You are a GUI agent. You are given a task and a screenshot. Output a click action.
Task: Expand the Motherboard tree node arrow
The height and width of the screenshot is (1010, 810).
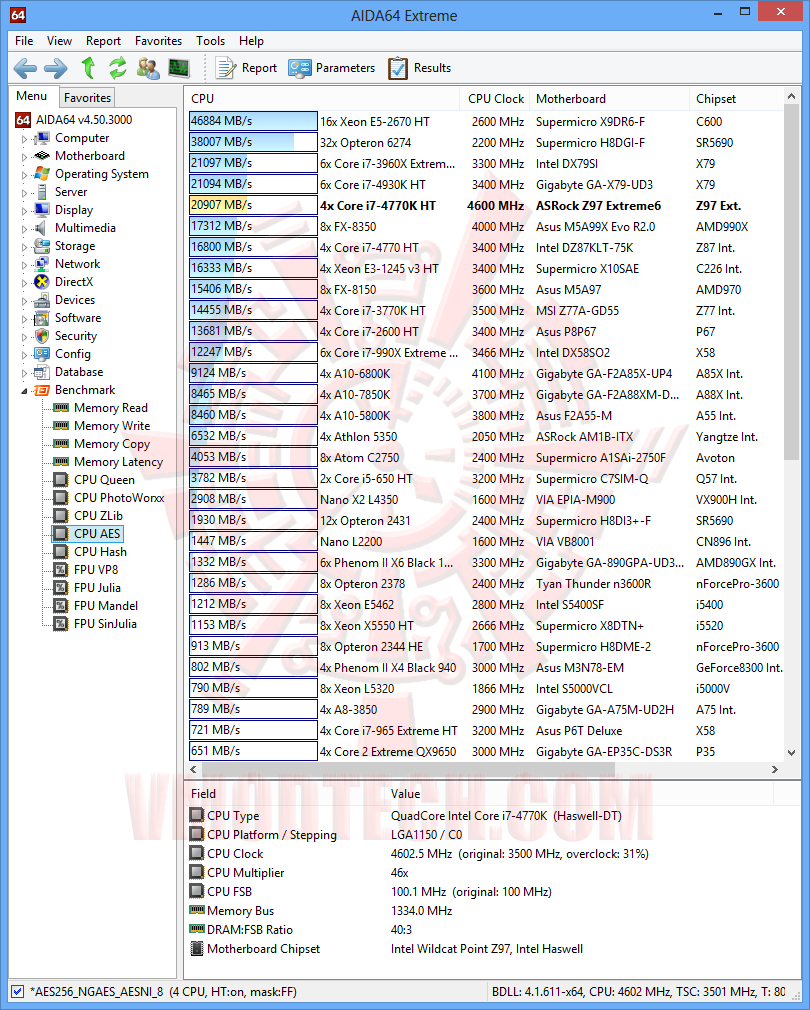pyautogui.click(x=25, y=157)
